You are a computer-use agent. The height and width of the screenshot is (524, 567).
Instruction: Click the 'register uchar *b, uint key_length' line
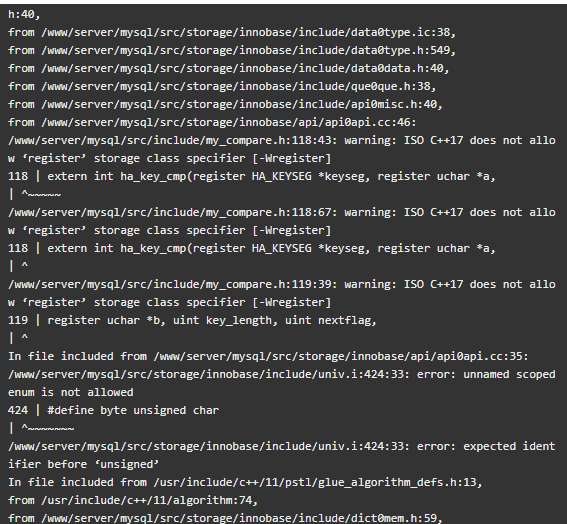point(192,320)
